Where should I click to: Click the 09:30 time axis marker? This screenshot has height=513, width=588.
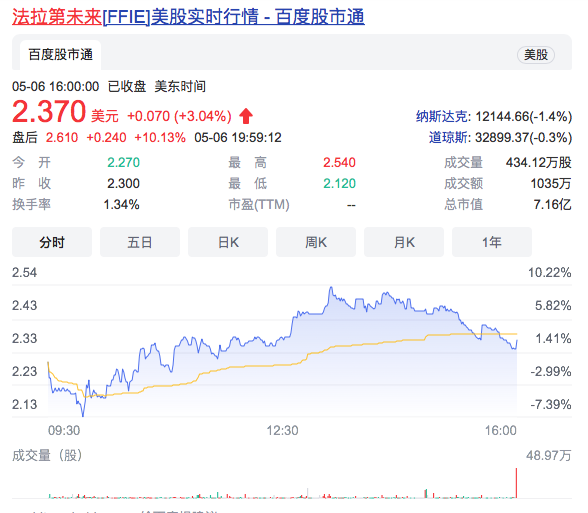pyautogui.click(x=64, y=430)
